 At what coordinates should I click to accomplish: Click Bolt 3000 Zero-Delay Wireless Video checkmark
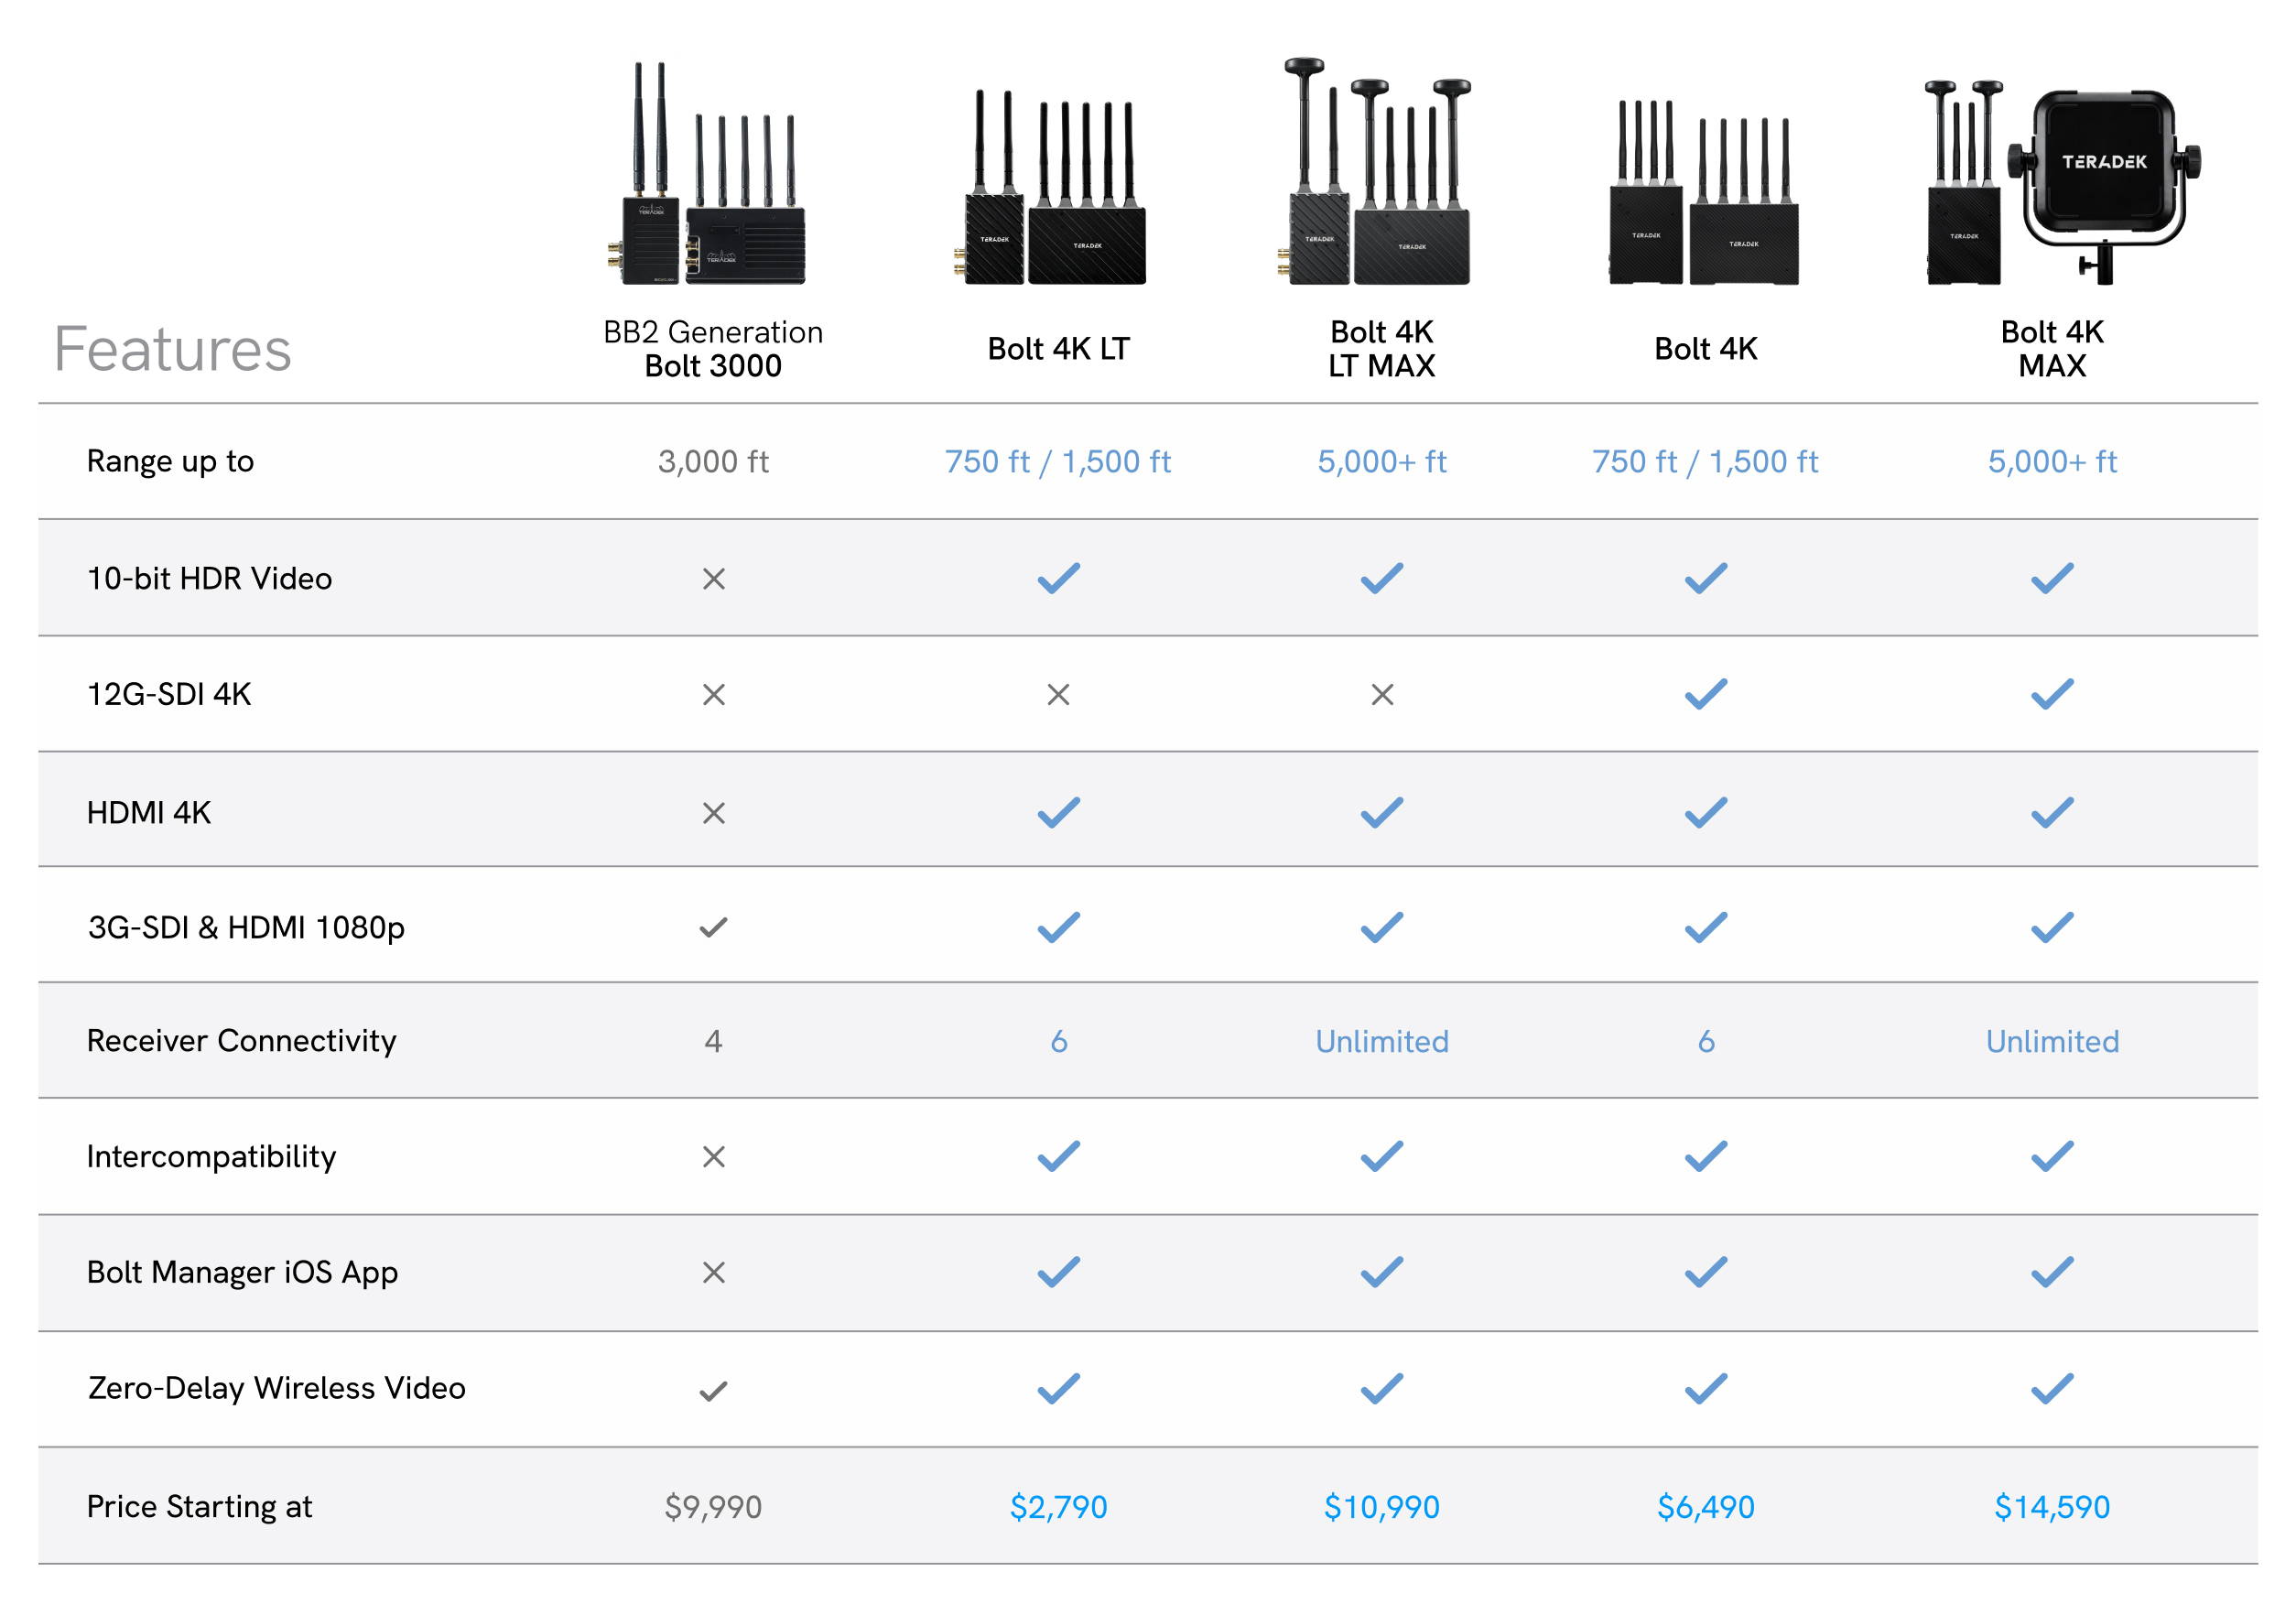pos(713,1391)
